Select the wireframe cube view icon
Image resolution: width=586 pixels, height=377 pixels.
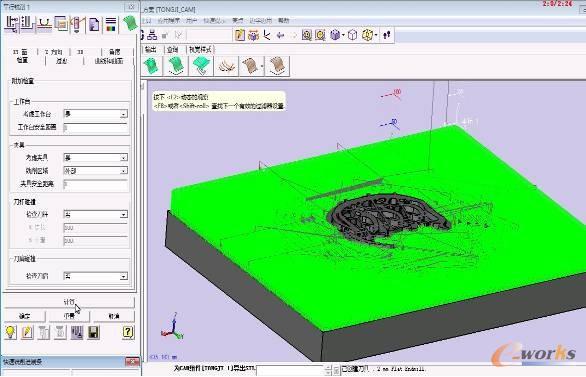[352, 35]
